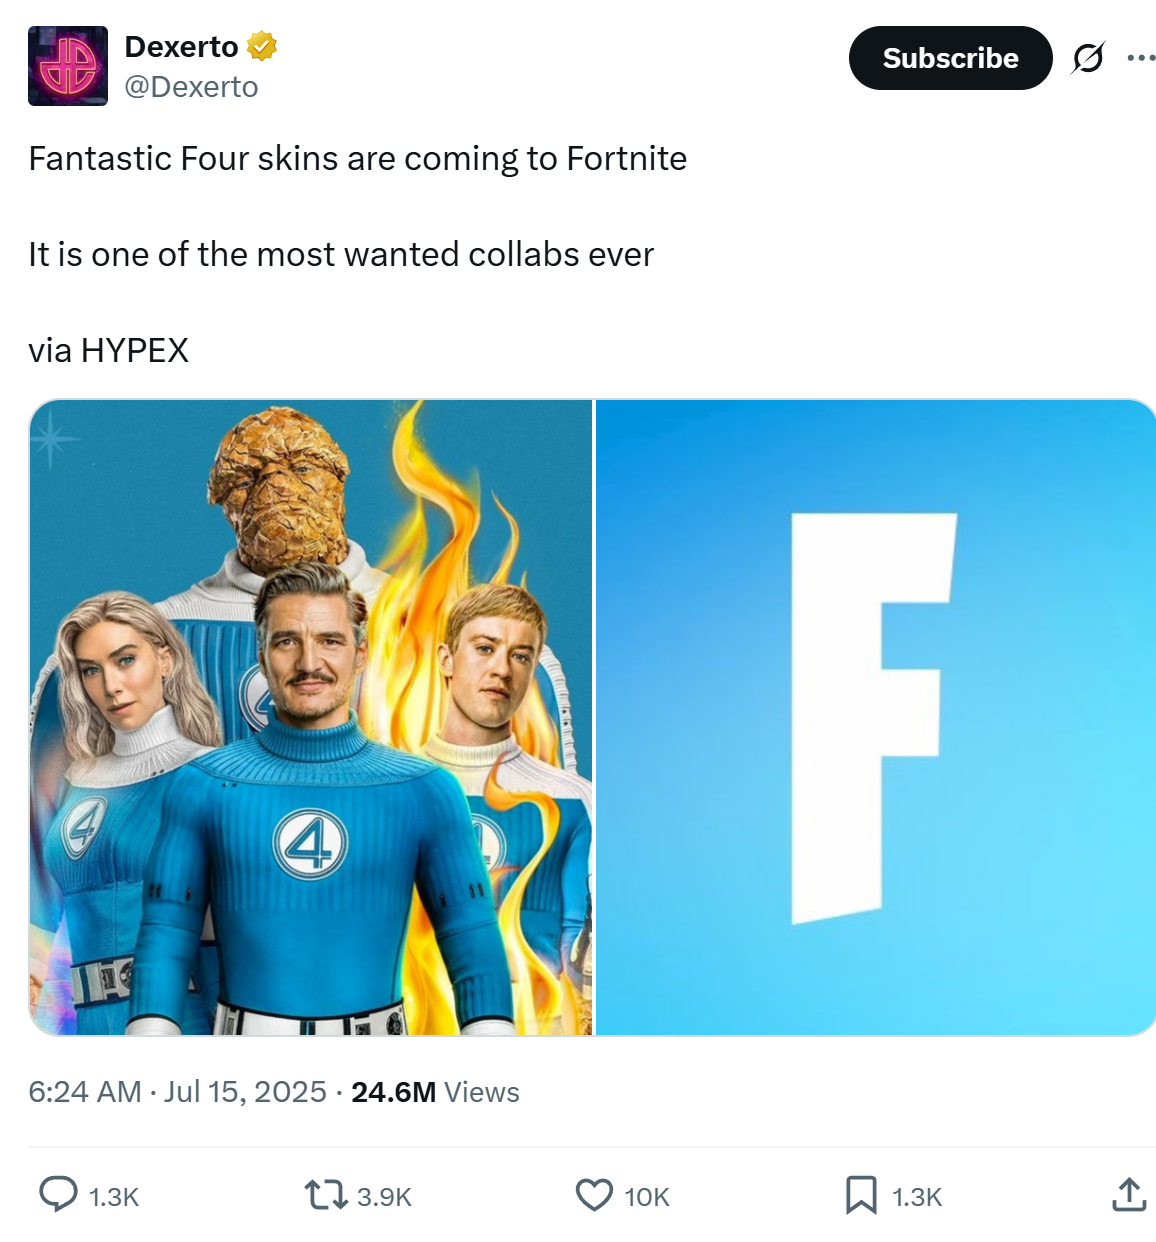Share the post via upload arrow icon
1156x1242 pixels.
click(1129, 1194)
